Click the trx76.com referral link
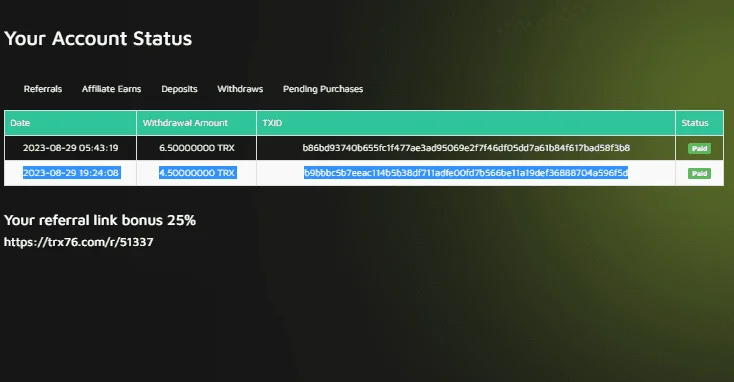Viewport: 734px width, 382px height. 79,242
